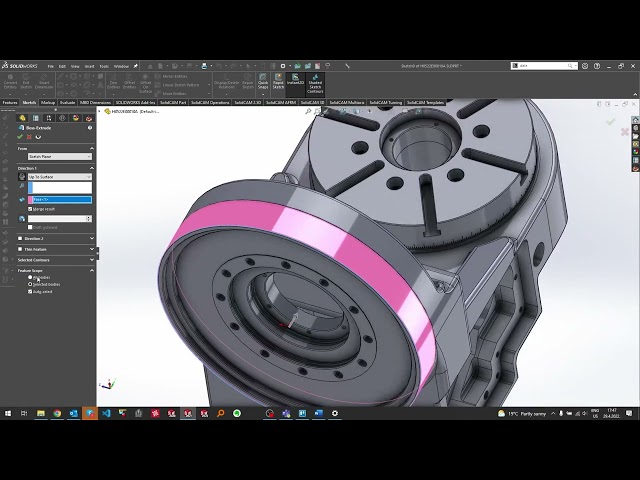Image resolution: width=640 pixels, height=480 pixels.
Task: Click the search commands box in title bar
Action: 544,66
